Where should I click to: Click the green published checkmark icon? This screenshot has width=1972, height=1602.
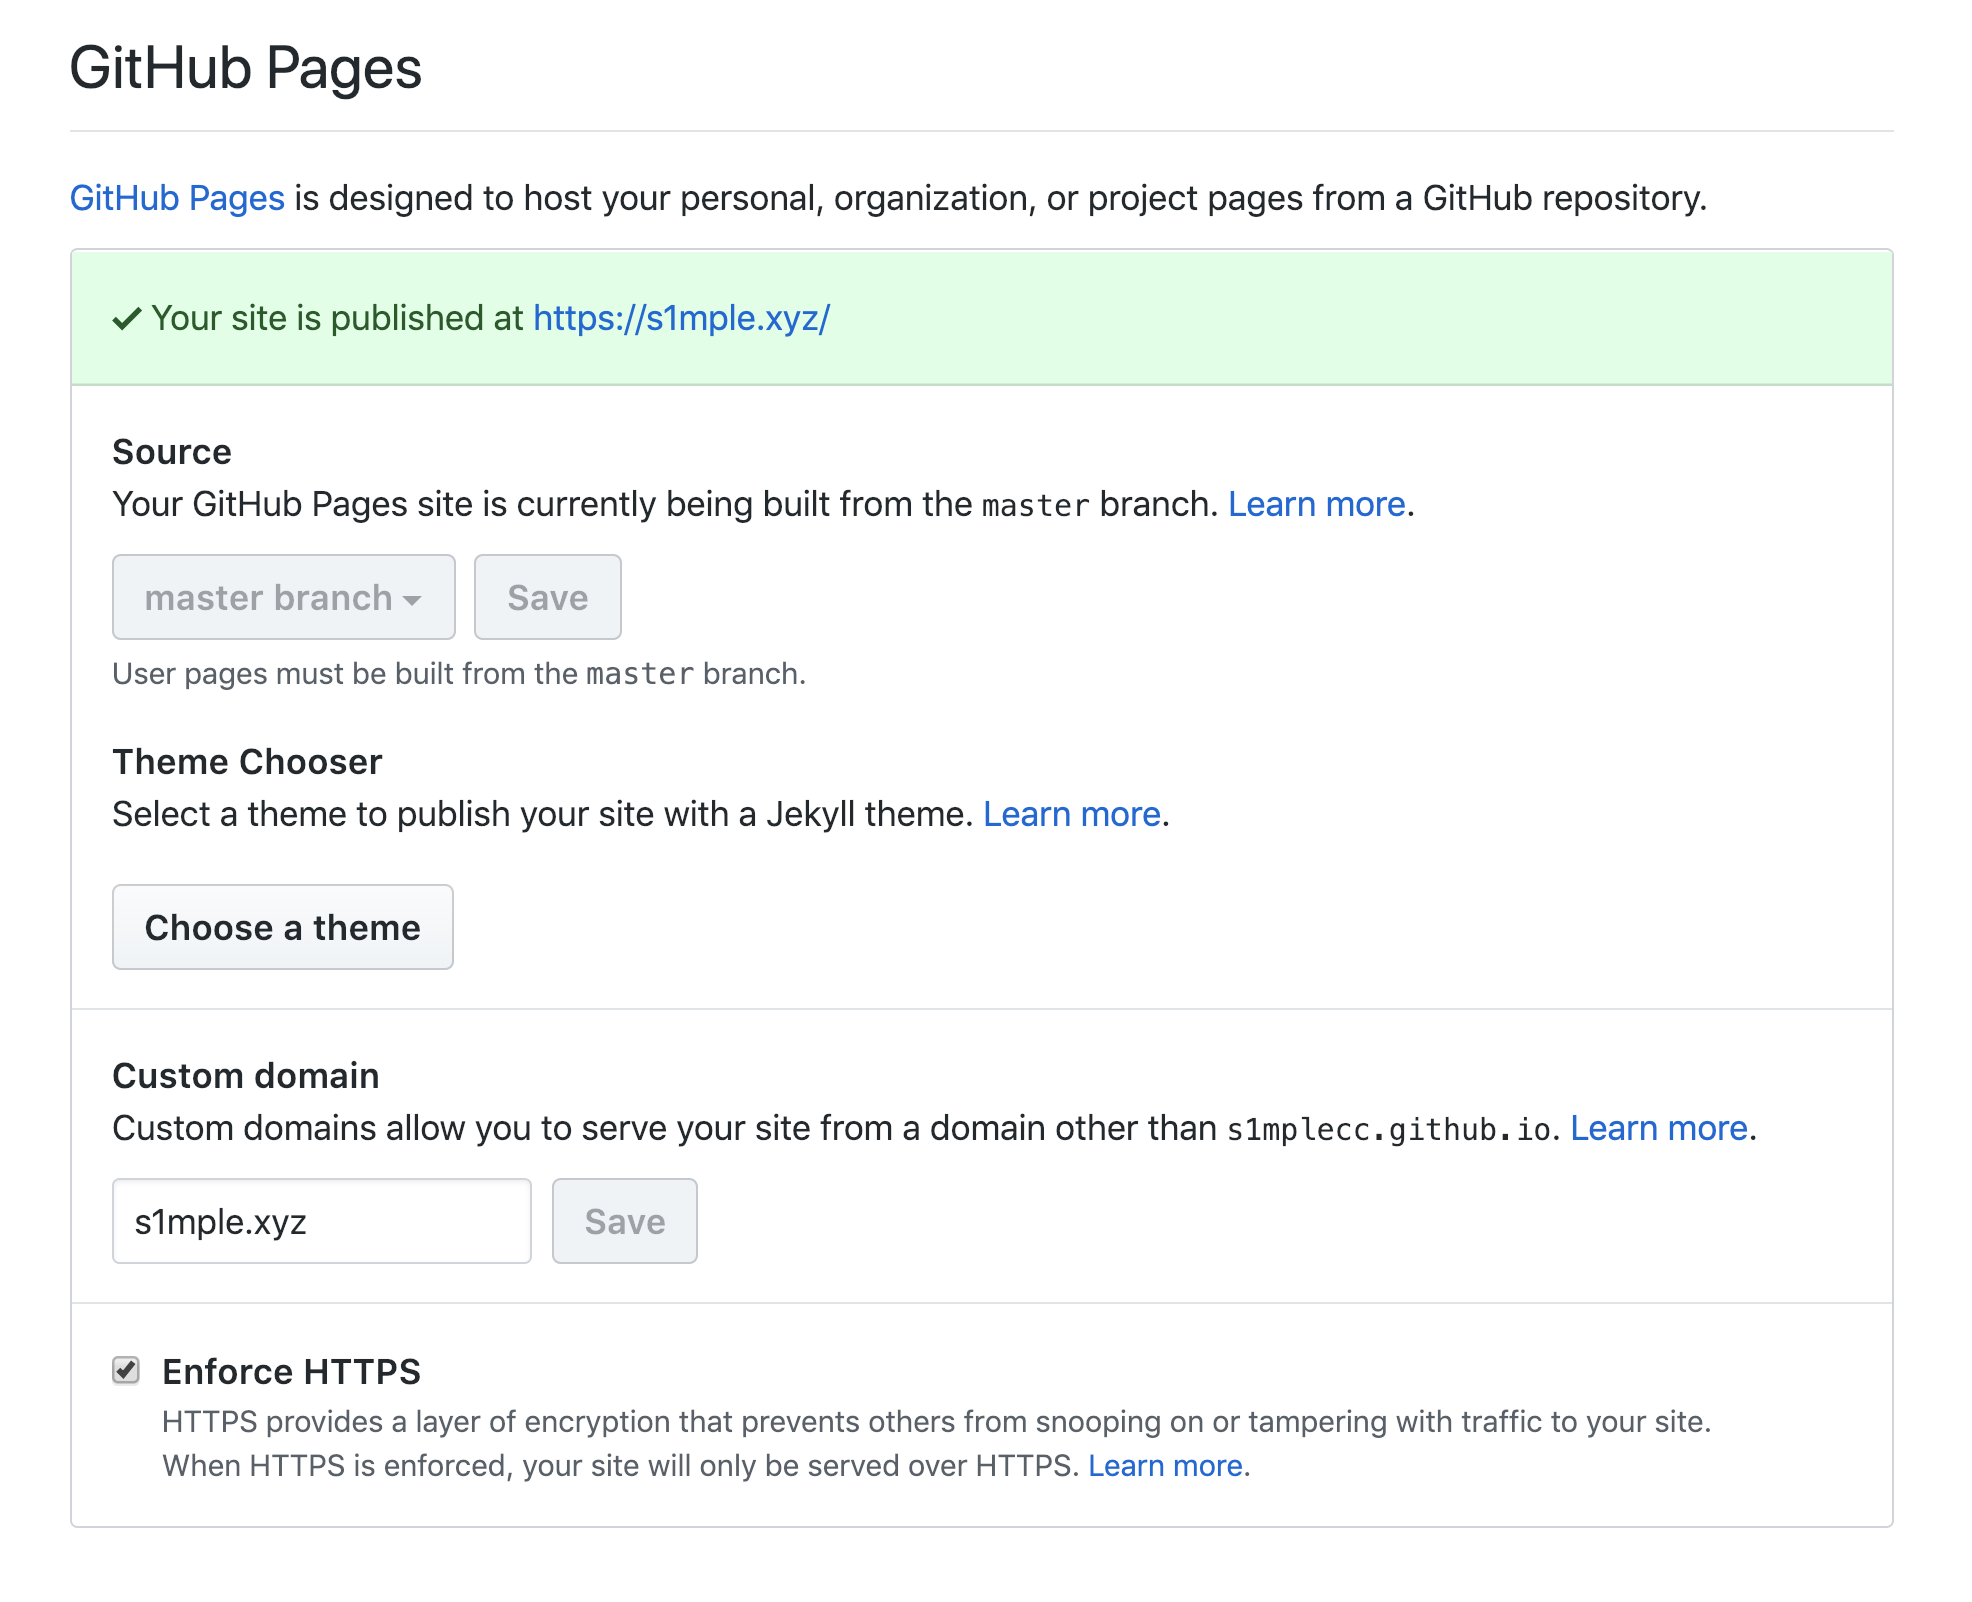click(126, 319)
